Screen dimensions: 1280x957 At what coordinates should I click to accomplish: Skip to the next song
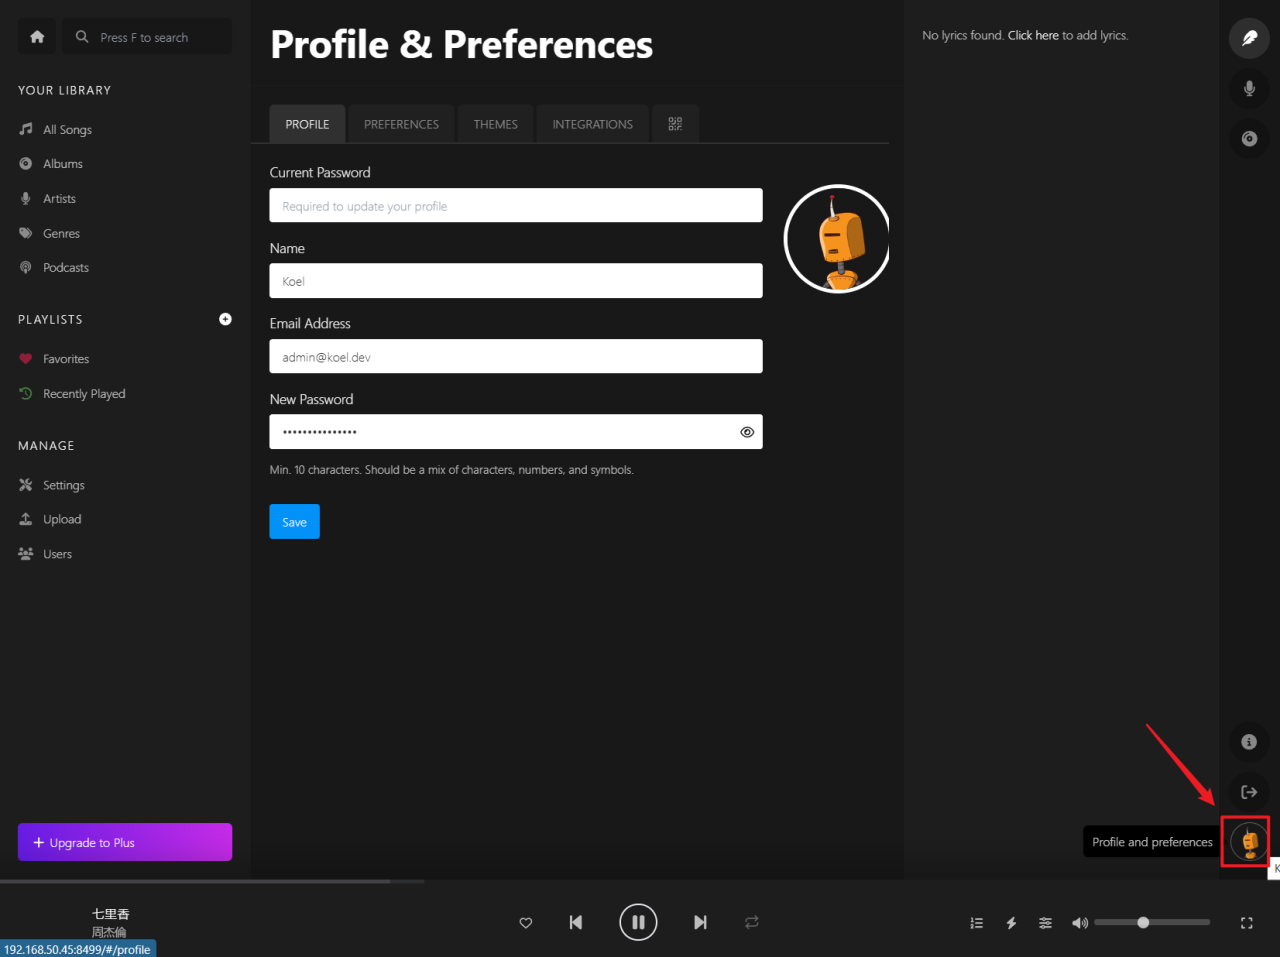pos(700,922)
